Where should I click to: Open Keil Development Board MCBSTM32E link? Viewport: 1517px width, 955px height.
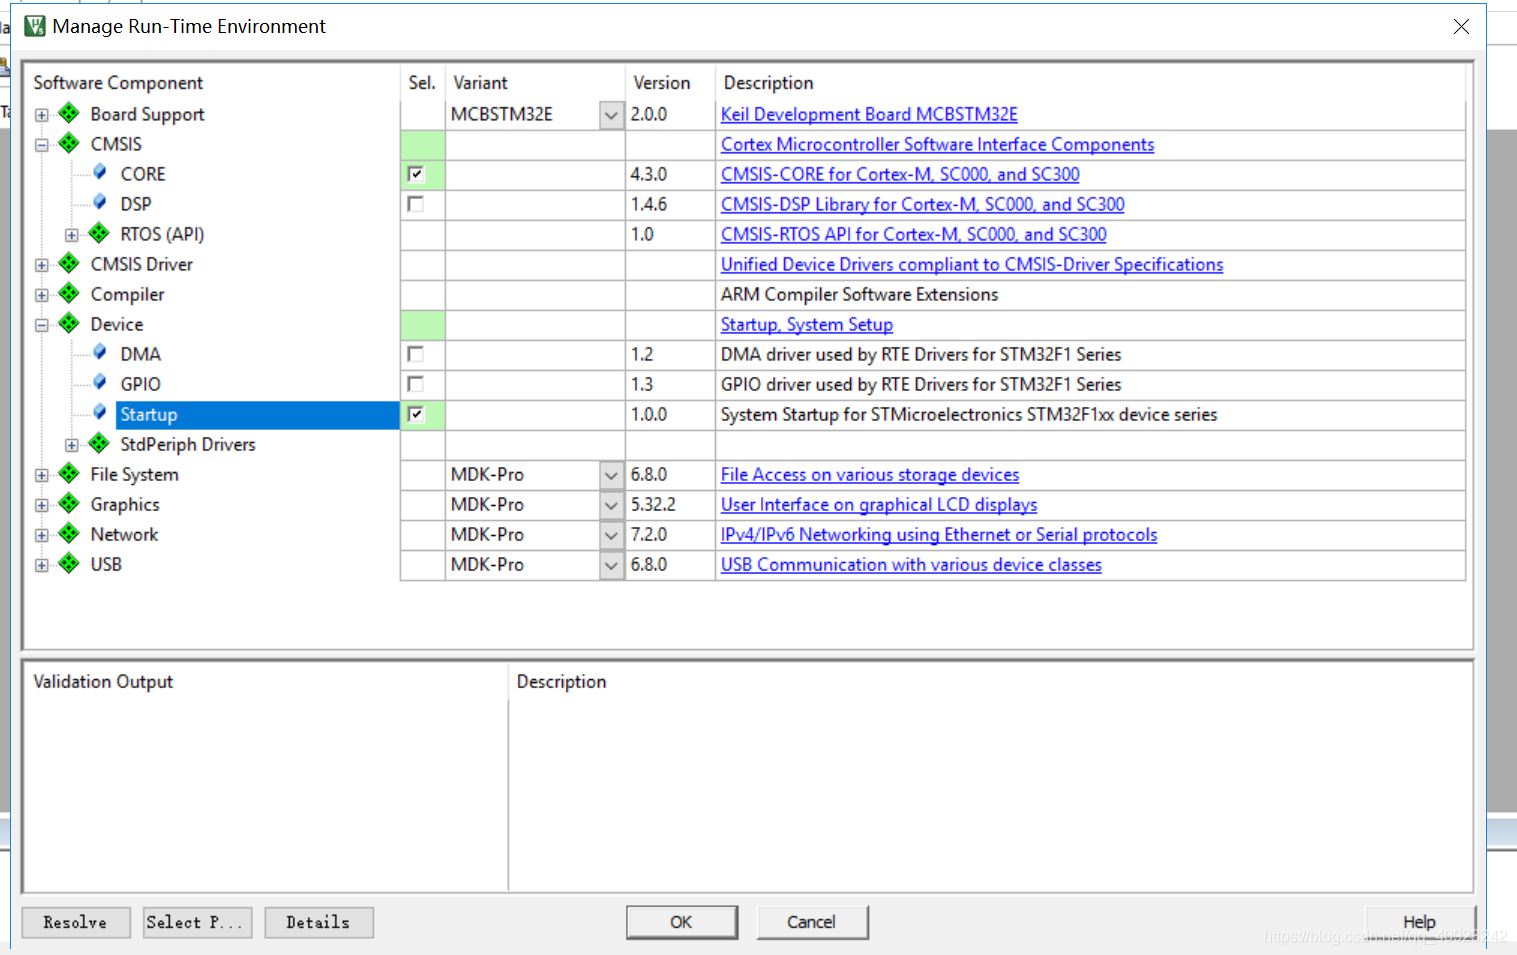(869, 114)
